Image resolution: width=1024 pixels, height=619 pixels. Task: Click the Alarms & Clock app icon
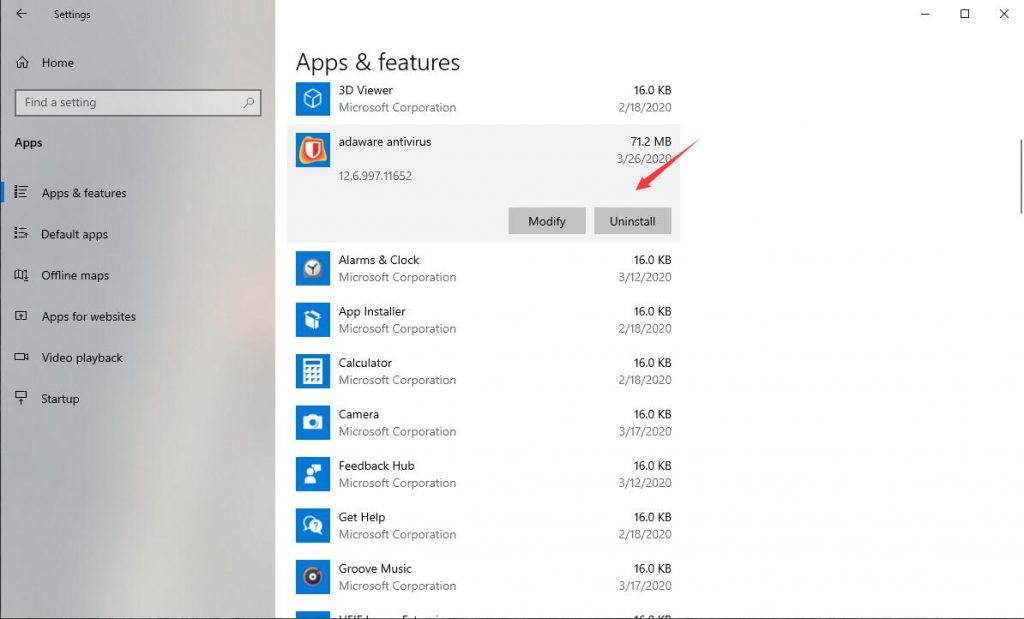click(x=313, y=268)
